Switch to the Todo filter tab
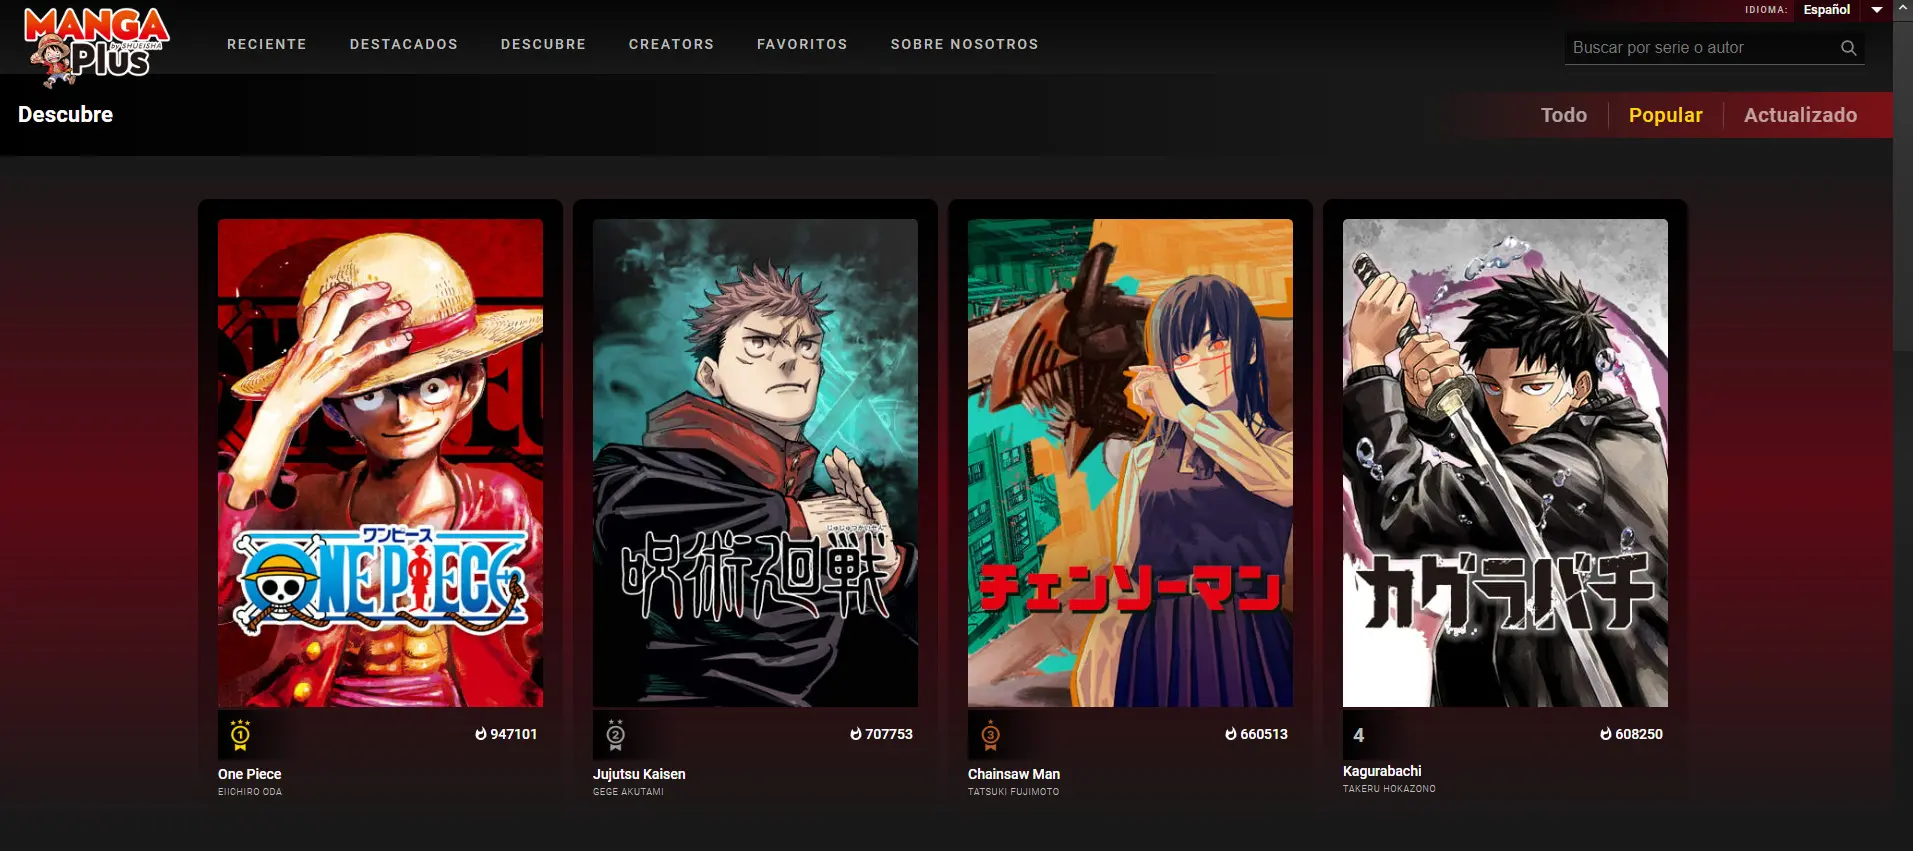1913x851 pixels. click(1564, 115)
